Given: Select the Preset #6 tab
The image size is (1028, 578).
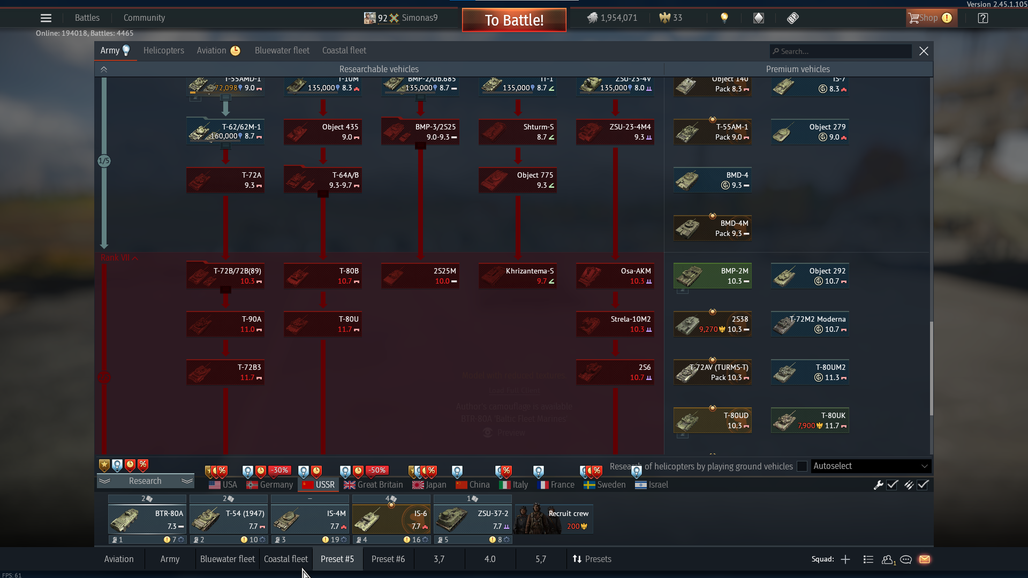Looking at the screenshot, I should 388,559.
